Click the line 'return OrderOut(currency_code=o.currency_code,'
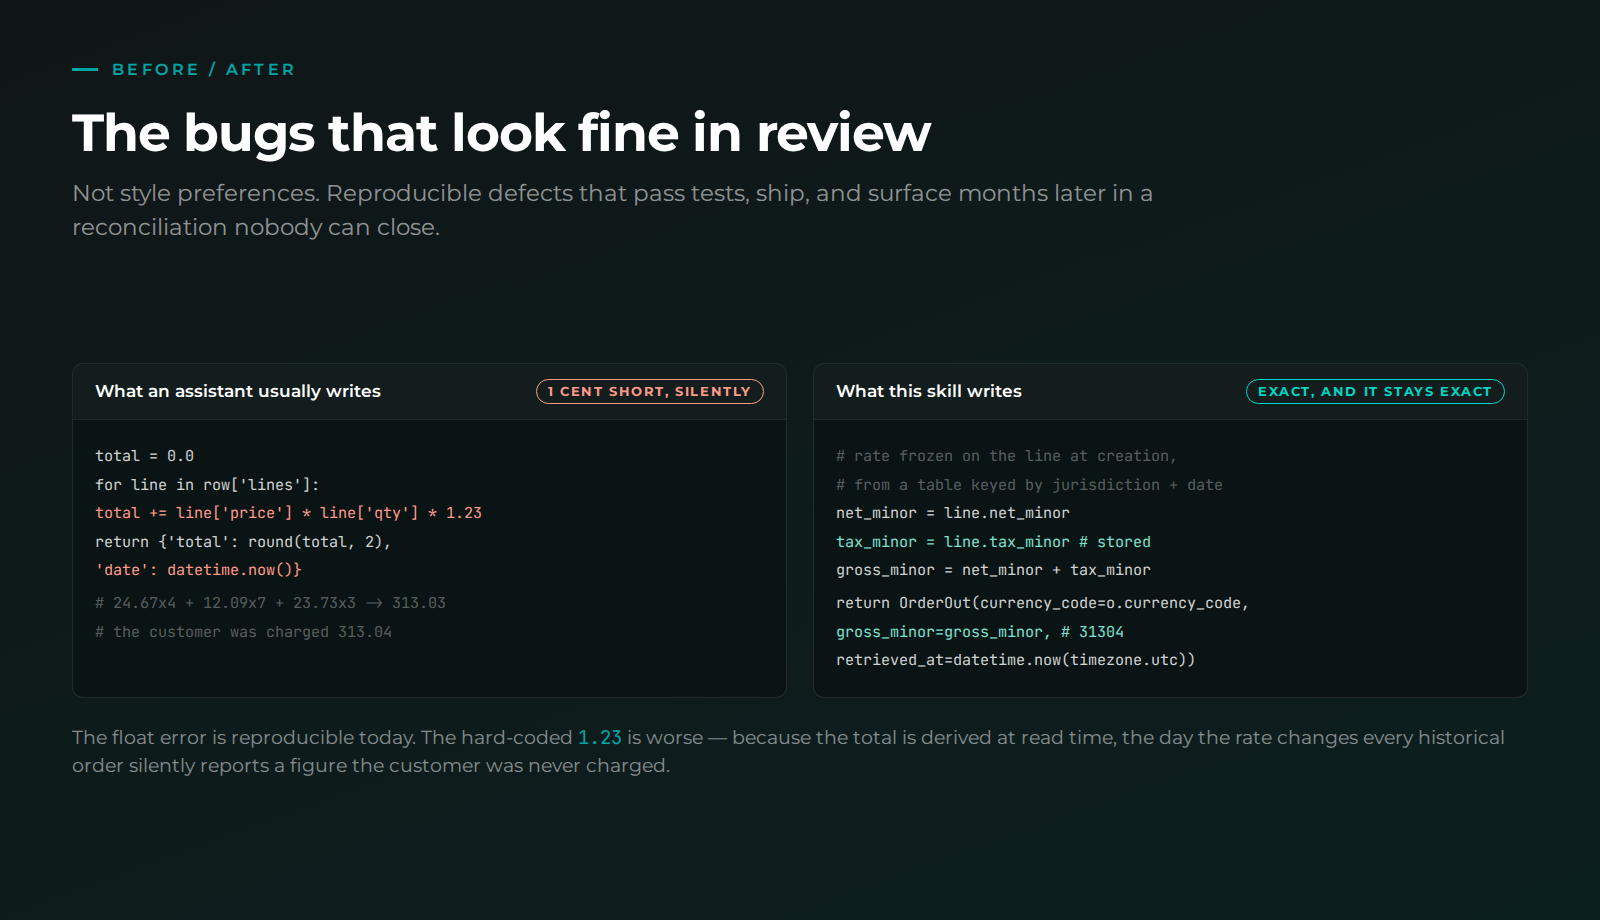This screenshot has width=1600, height=920. pos(1042,603)
